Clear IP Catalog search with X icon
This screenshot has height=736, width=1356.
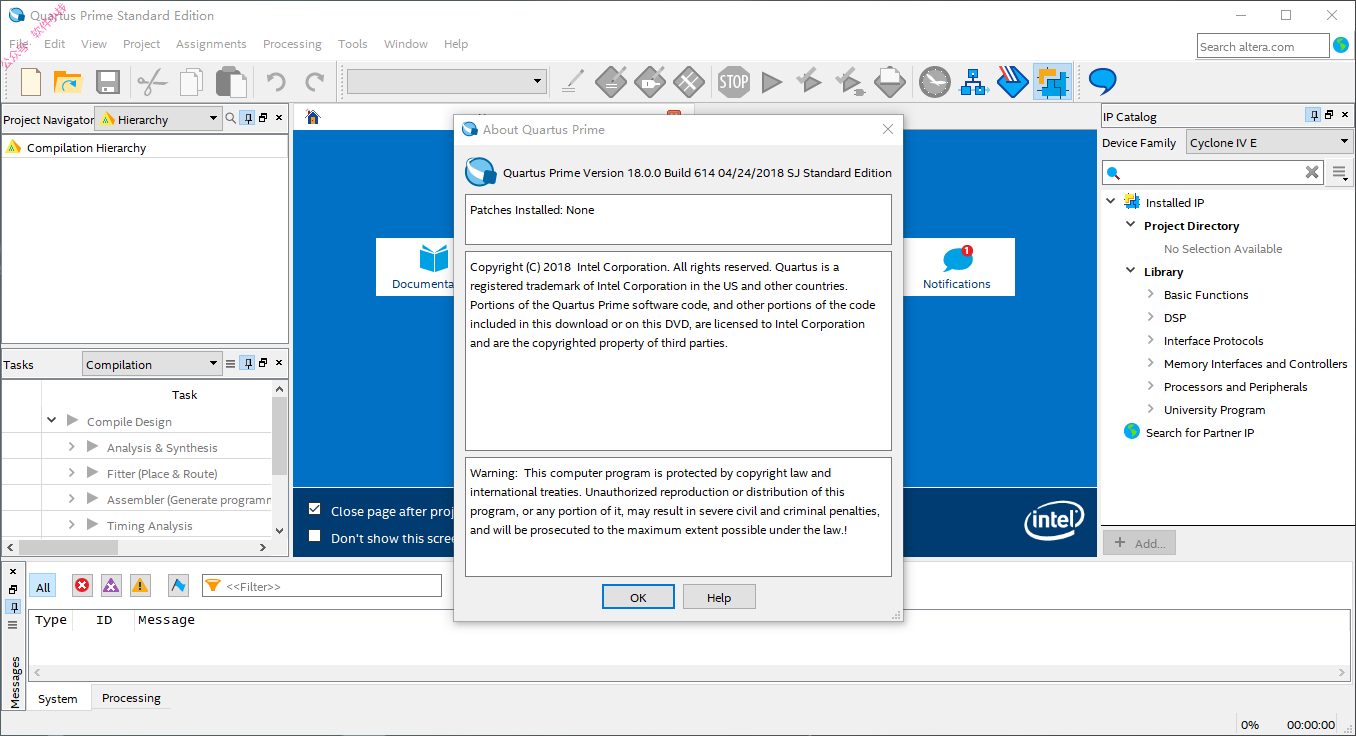(1313, 172)
